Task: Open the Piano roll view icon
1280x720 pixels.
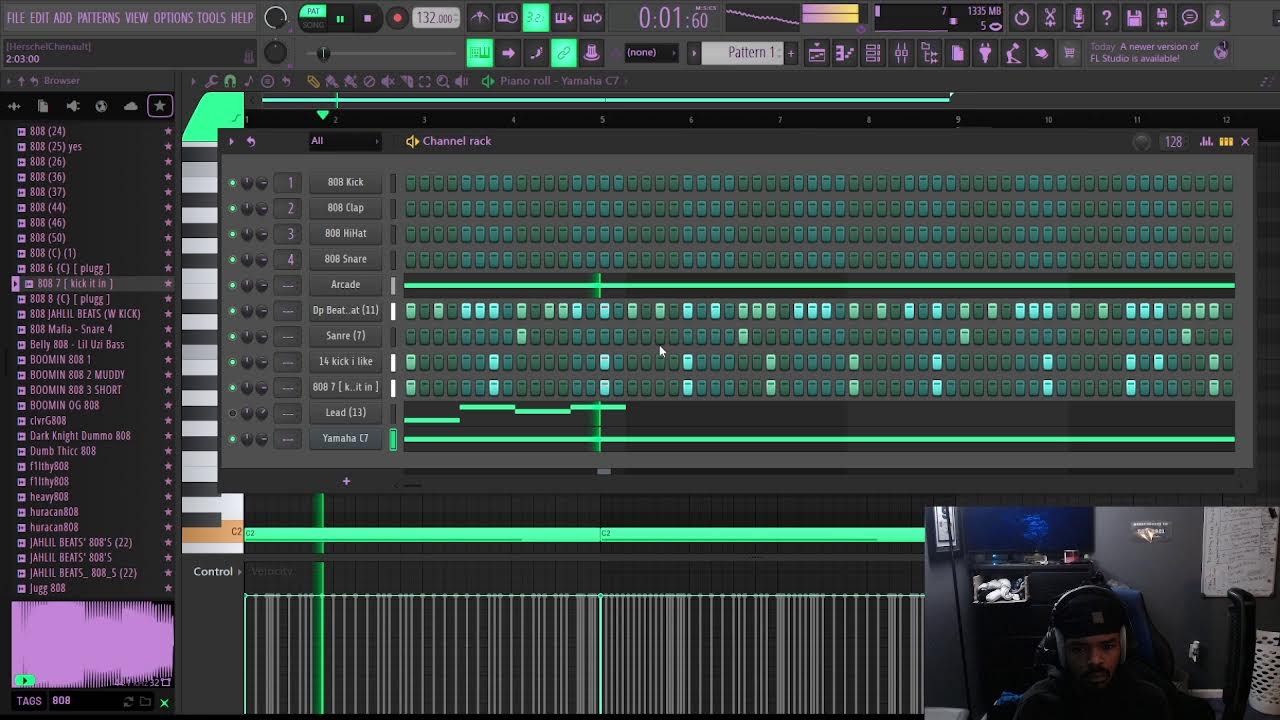Action: (845, 54)
